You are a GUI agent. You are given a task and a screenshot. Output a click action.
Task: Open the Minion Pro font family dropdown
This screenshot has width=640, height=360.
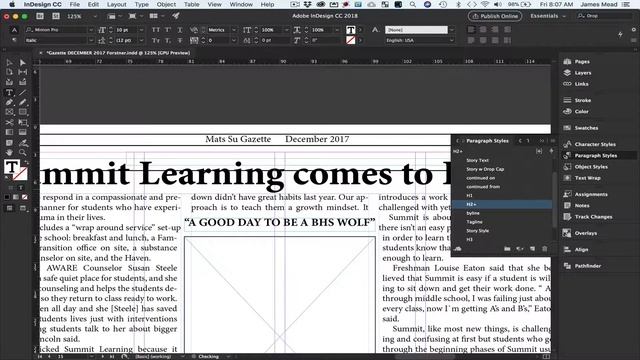coord(91,30)
